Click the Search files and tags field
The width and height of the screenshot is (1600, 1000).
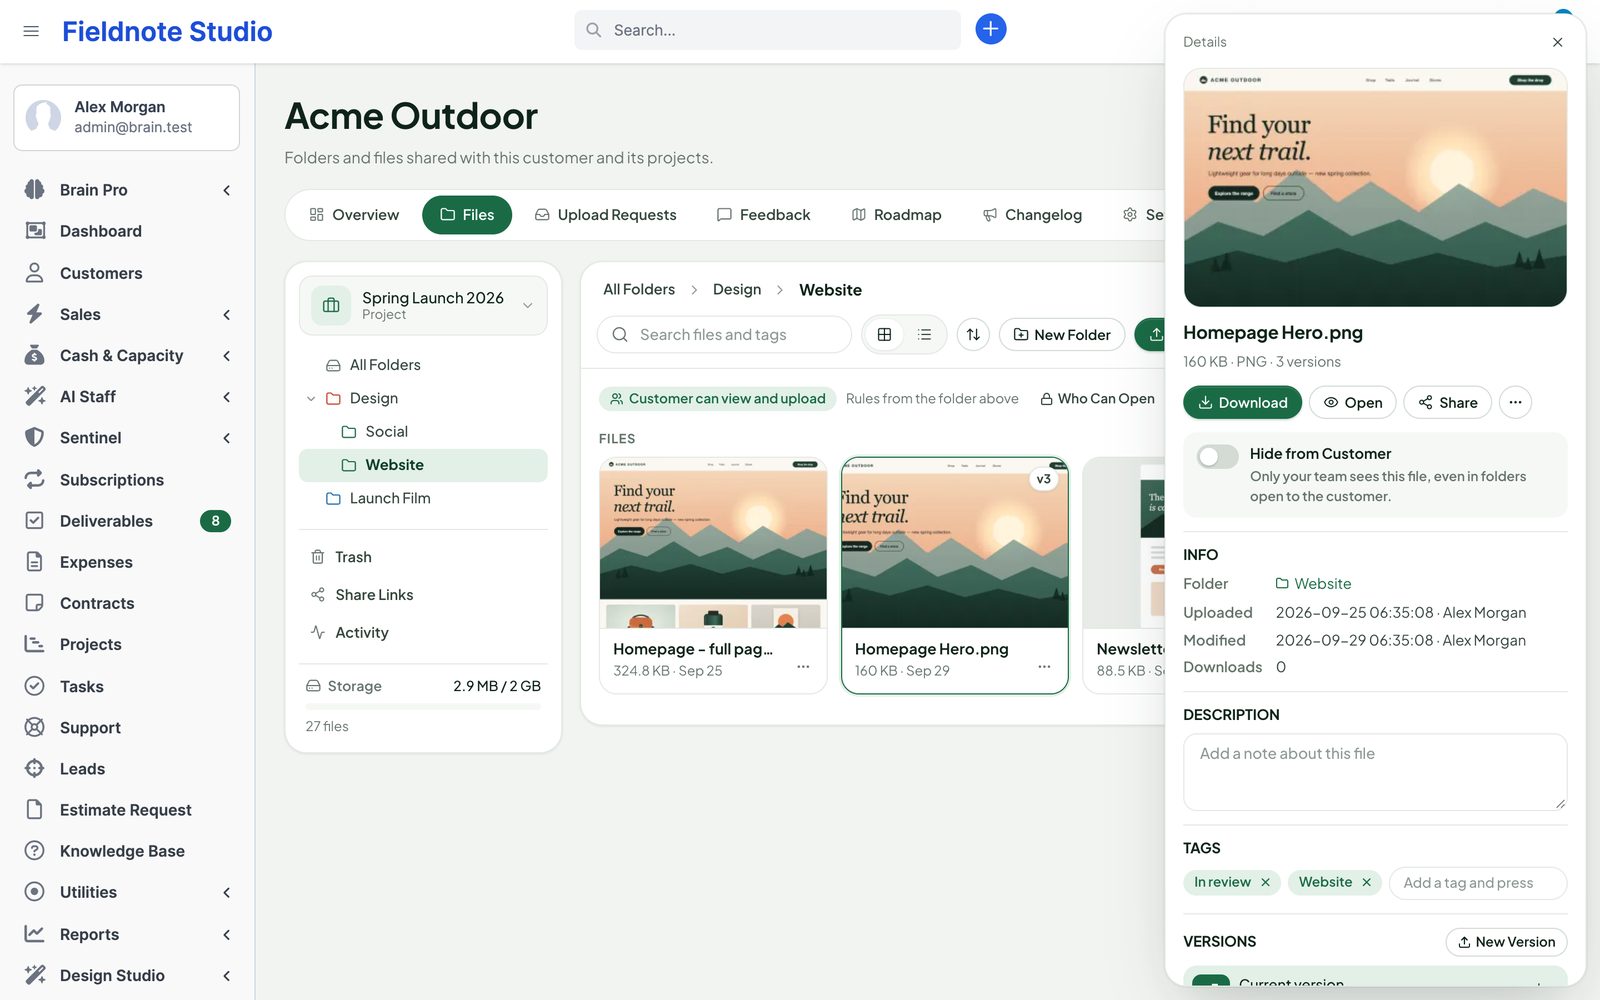click(x=724, y=335)
